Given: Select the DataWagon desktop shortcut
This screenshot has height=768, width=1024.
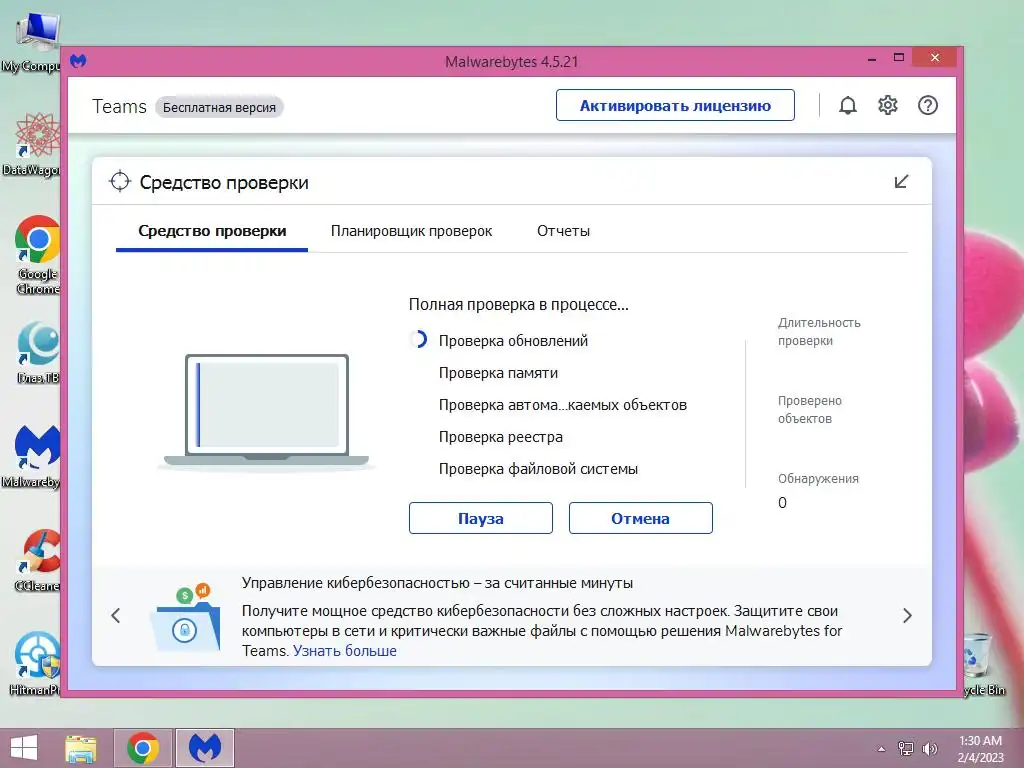Looking at the screenshot, I should tap(30, 144).
